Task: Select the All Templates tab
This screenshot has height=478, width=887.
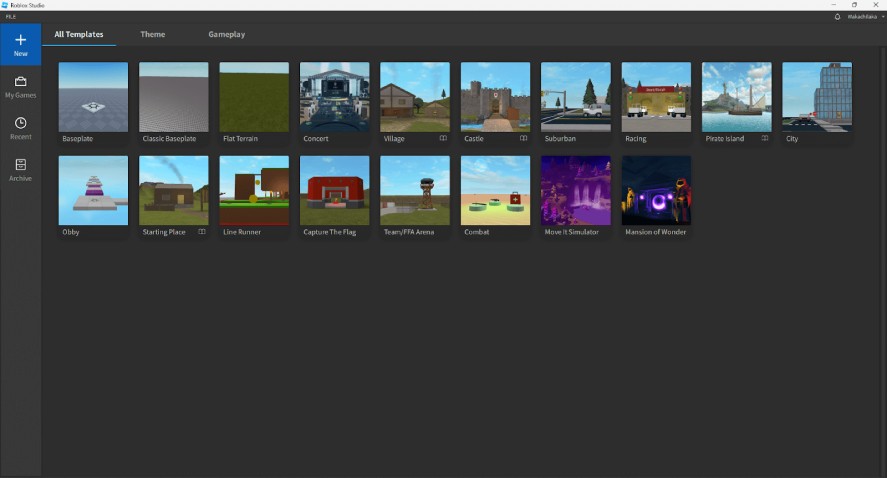Action: [x=79, y=34]
